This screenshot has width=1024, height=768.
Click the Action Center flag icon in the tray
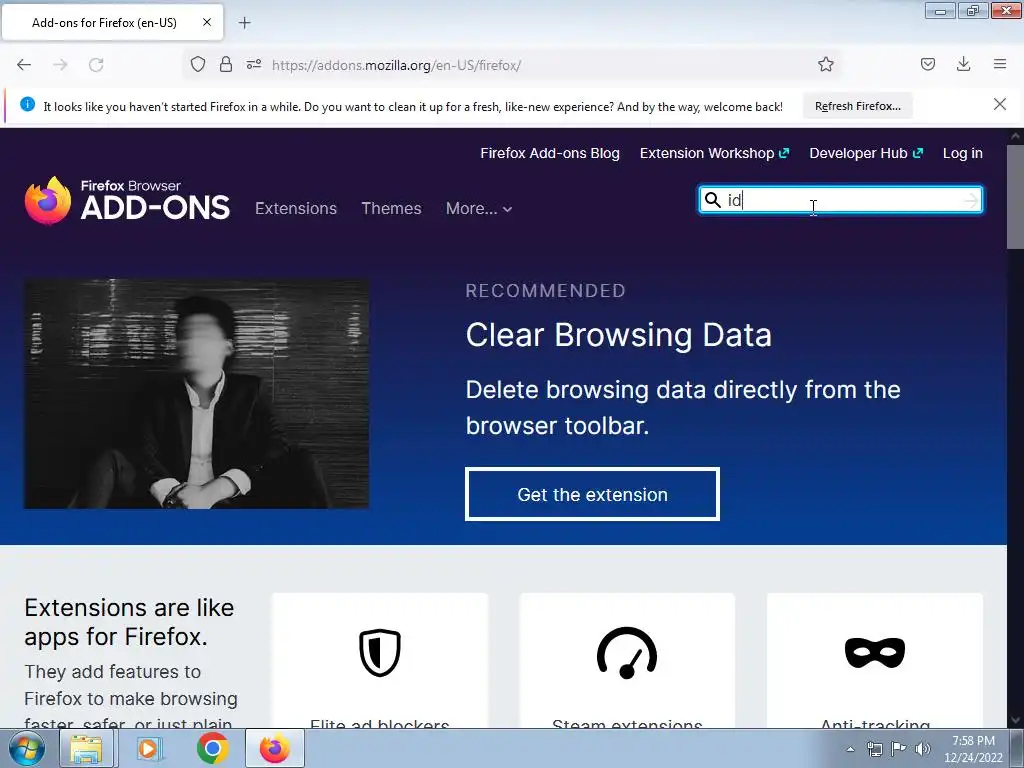click(899, 749)
